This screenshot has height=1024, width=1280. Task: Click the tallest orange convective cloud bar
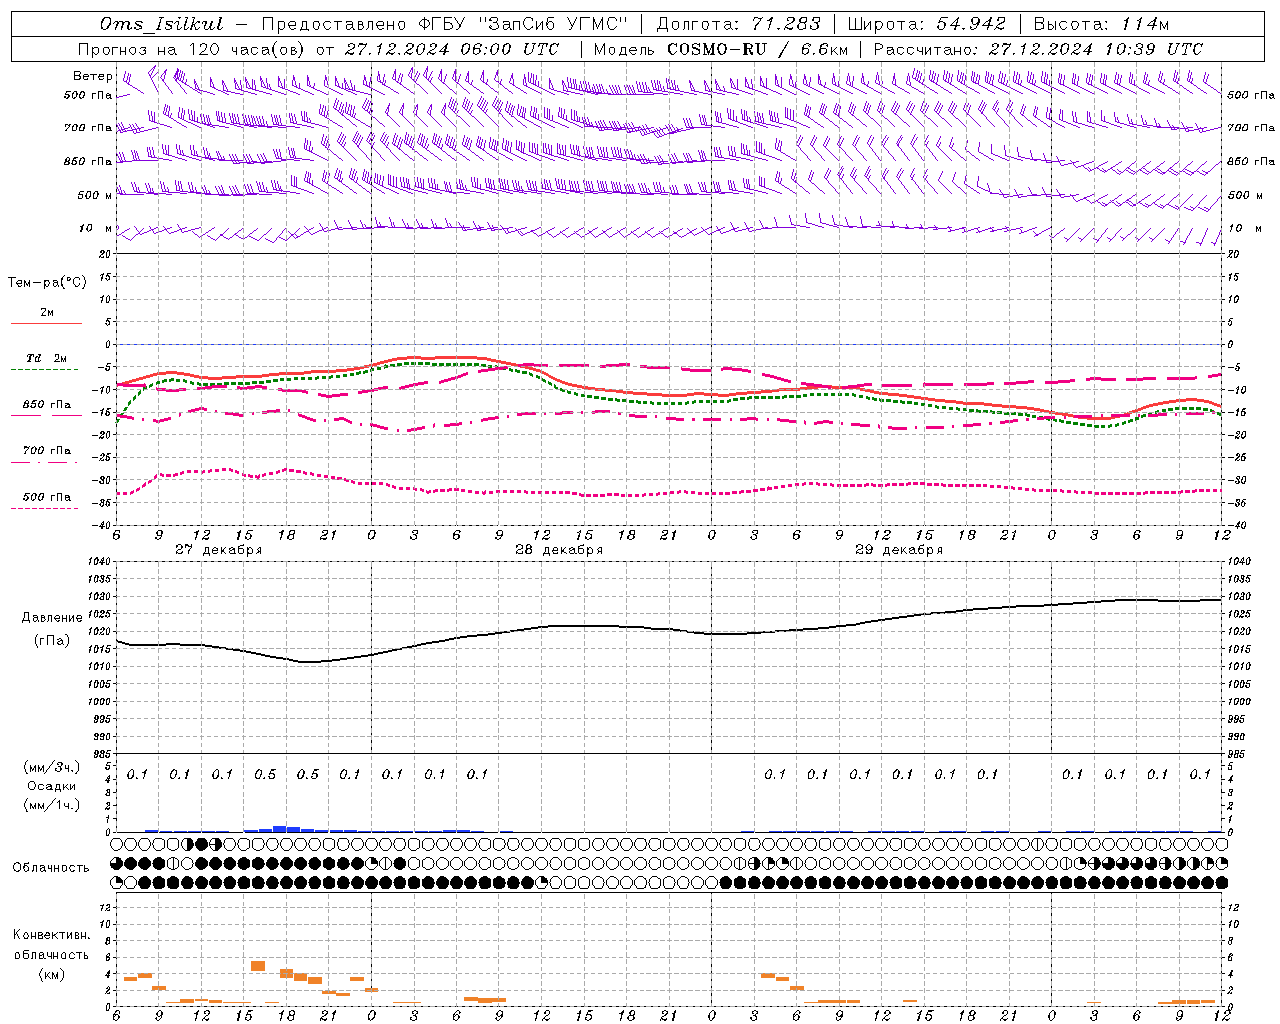pyautogui.click(x=258, y=966)
